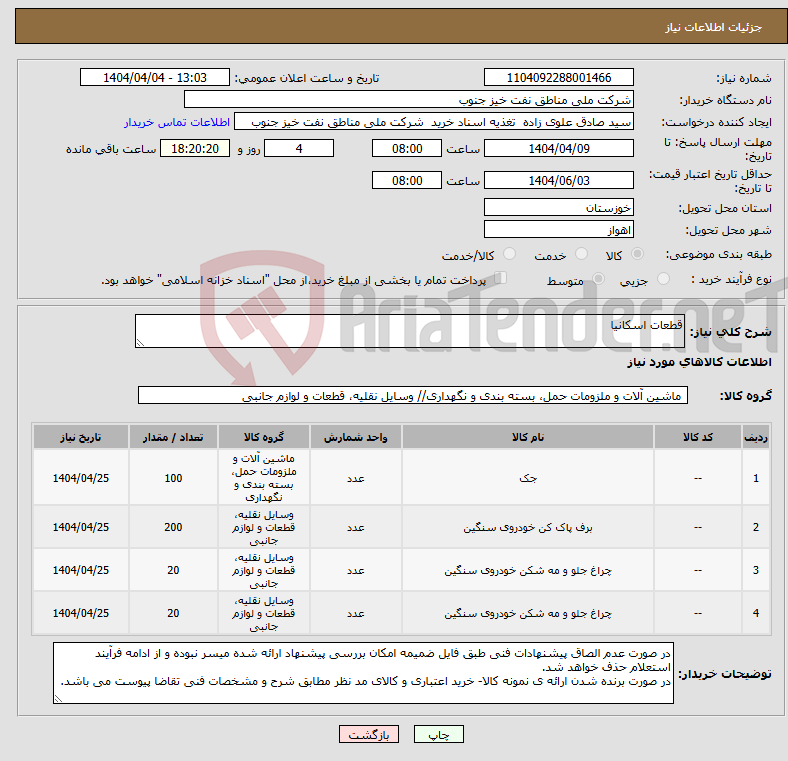Click the resize handle of description box
788x761 pixels.
(x=140, y=342)
